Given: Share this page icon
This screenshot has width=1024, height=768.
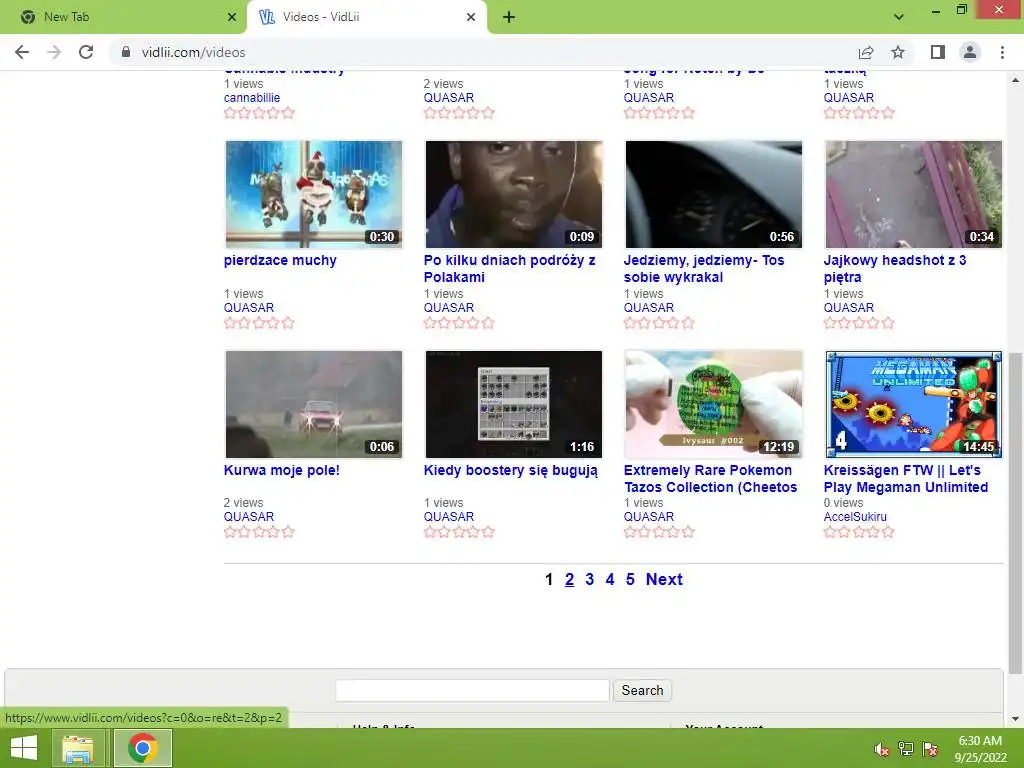Looking at the screenshot, I should tap(866, 52).
